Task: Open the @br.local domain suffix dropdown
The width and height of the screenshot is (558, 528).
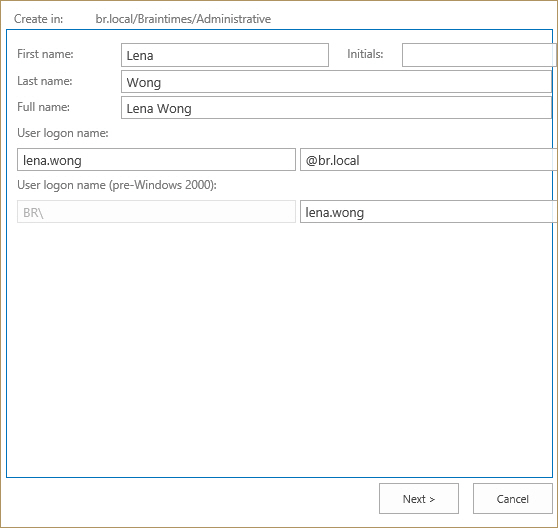Action: click(428, 160)
